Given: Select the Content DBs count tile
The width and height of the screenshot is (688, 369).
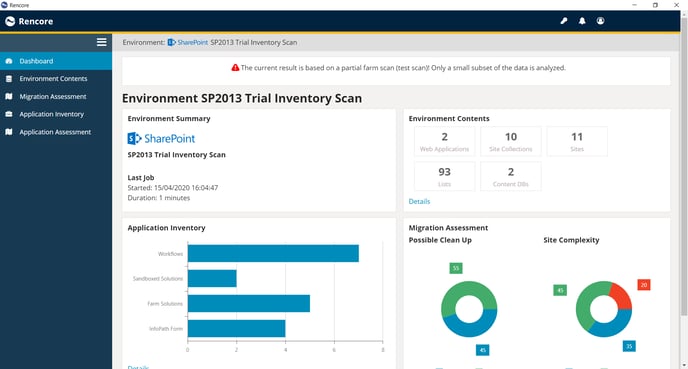Looking at the screenshot, I should [x=511, y=176].
